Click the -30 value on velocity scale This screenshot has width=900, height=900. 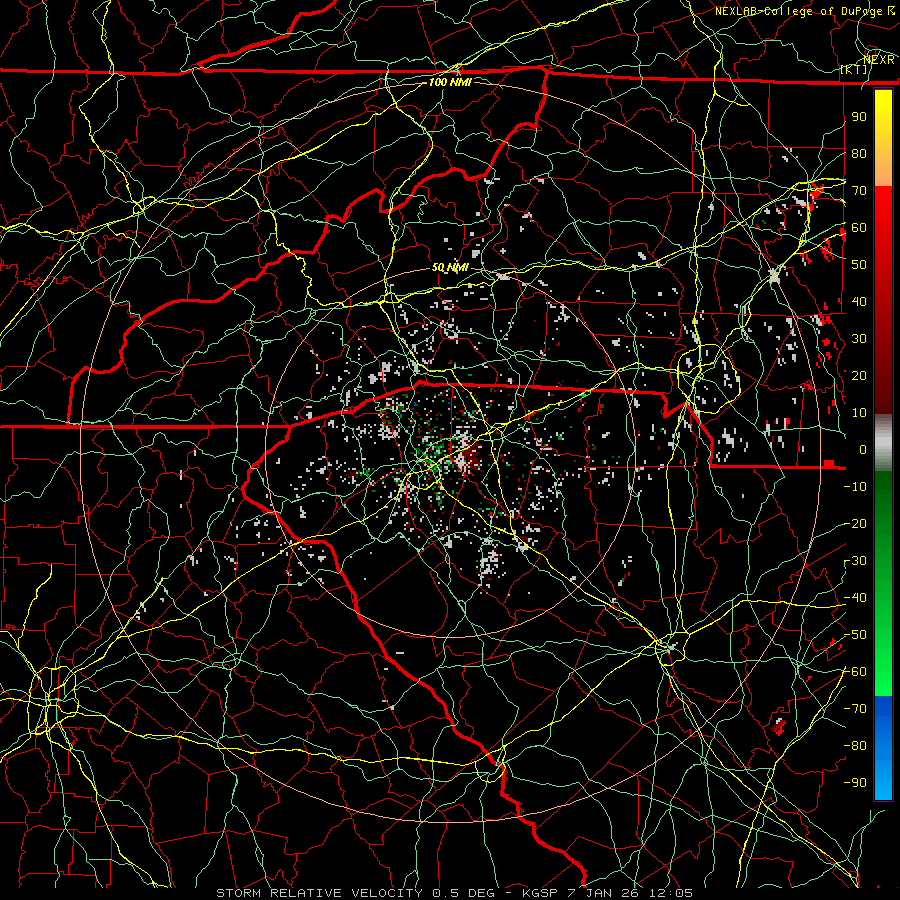[x=855, y=561]
